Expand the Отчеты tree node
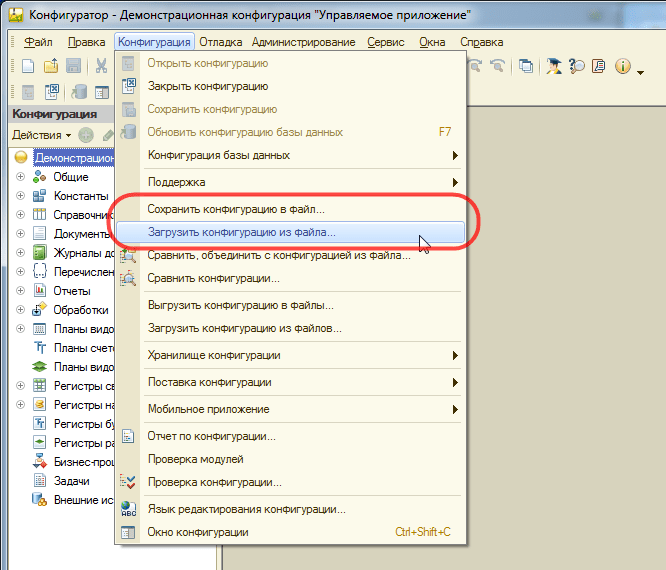This screenshot has width=666, height=570. 20,291
